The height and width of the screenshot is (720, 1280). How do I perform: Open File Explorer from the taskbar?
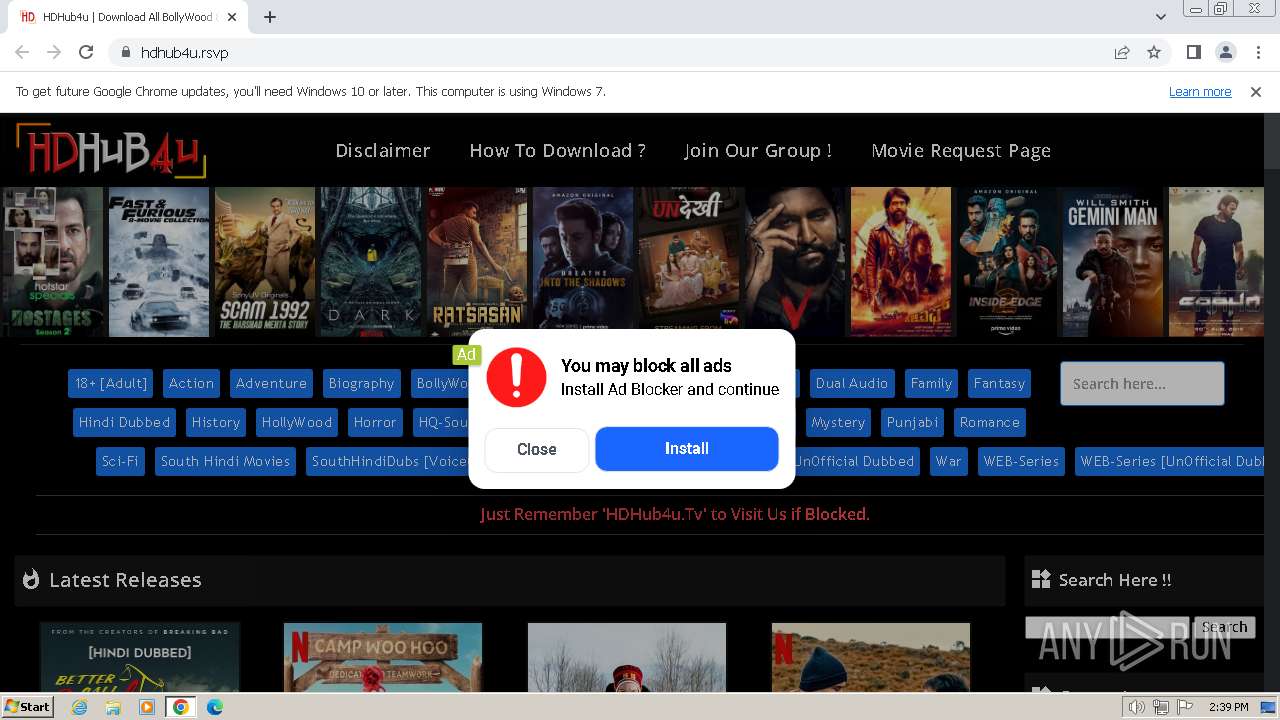pyautogui.click(x=113, y=707)
